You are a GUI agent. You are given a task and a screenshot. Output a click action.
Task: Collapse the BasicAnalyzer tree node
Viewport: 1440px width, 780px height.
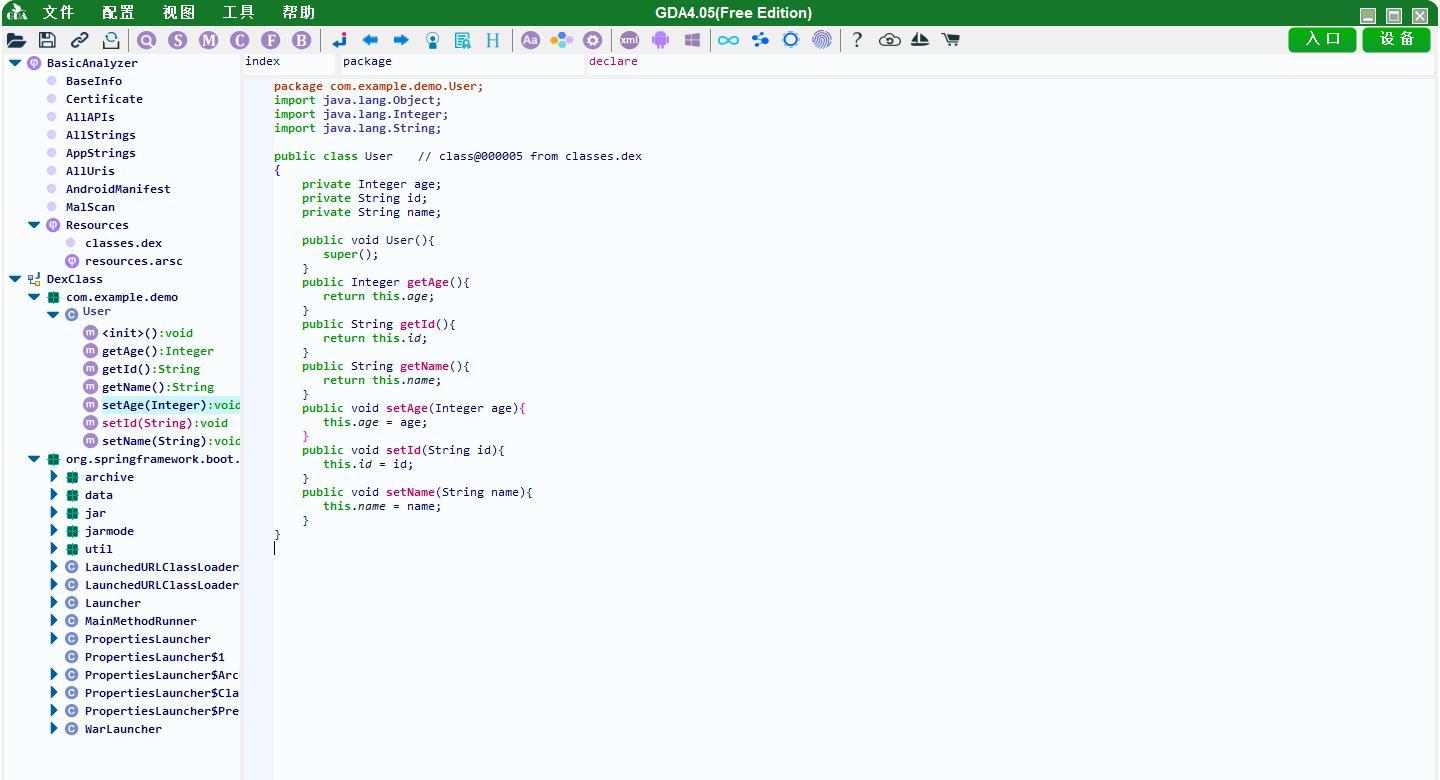(15, 63)
